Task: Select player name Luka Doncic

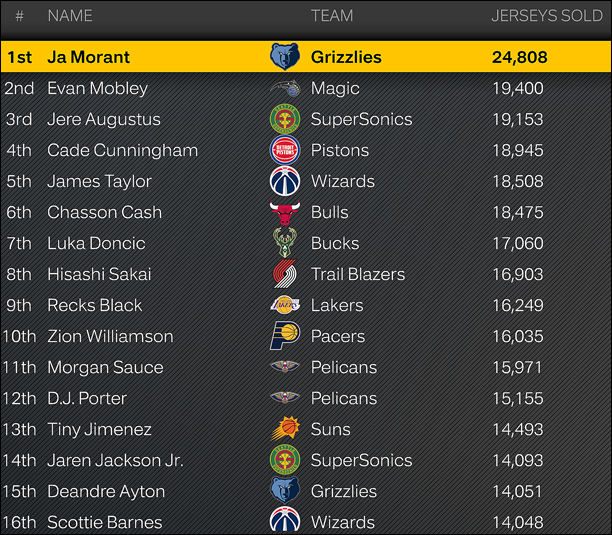Action: 96,243
